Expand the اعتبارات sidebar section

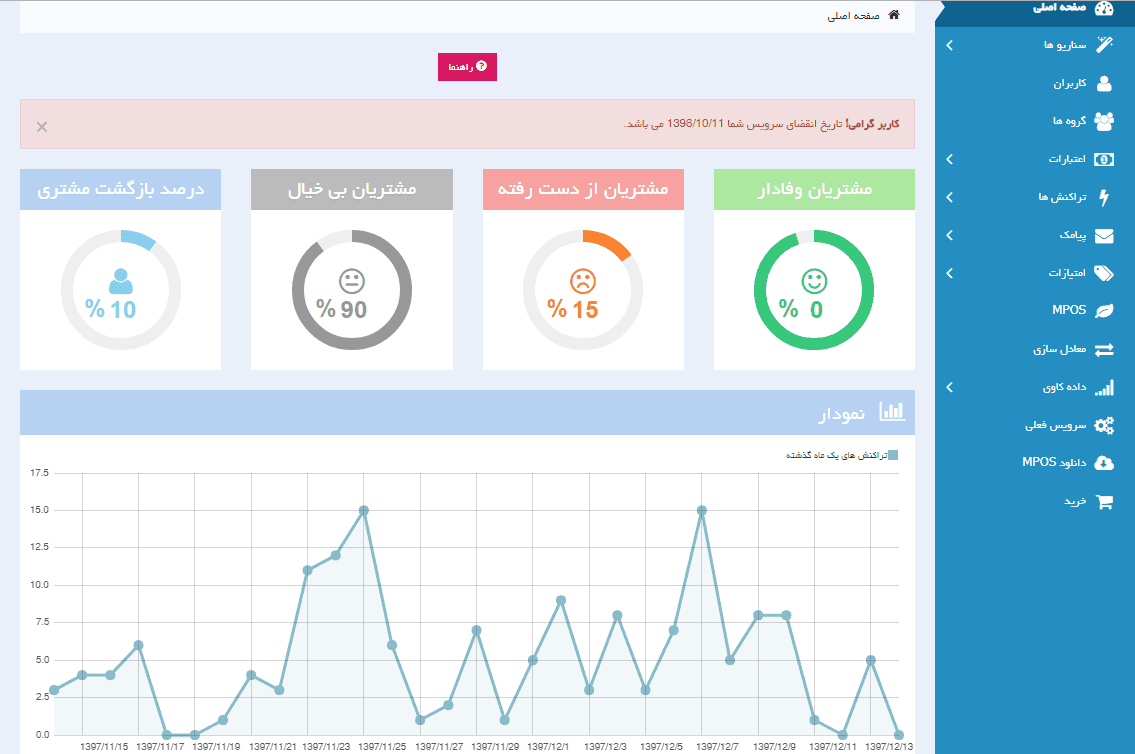1050,159
